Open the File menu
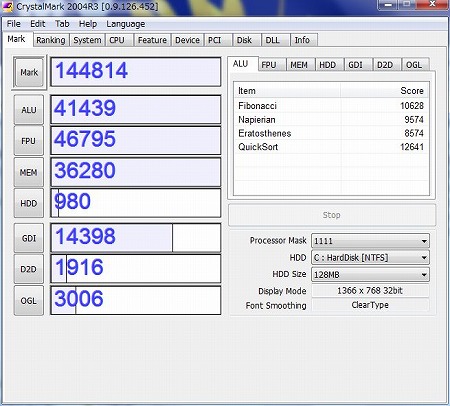 click(x=14, y=24)
